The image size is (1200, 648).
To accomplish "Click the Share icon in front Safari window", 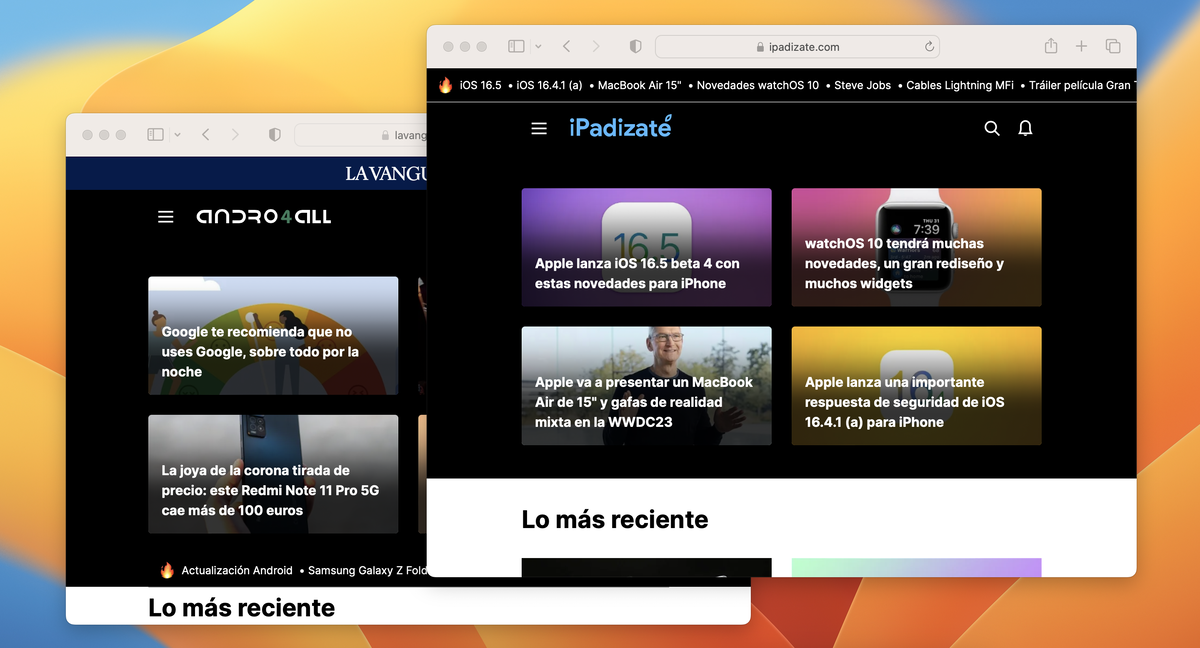I will pos(1051,46).
